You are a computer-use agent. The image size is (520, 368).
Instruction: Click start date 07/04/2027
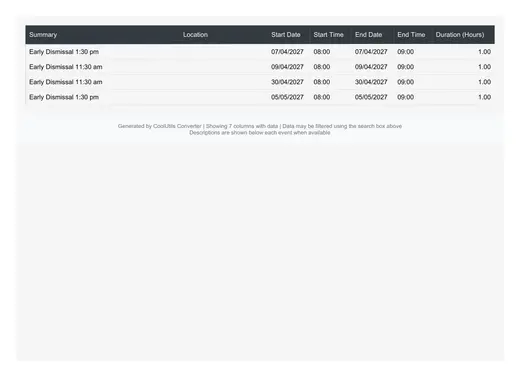coord(287,52)
